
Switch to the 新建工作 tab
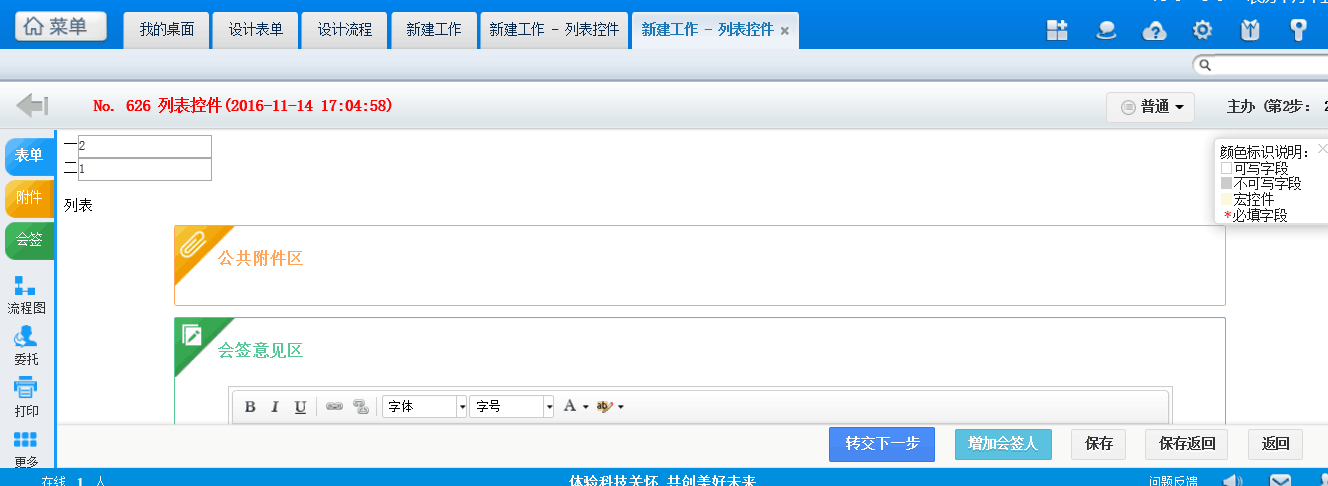pyautogui.click(x=434, y=30)
